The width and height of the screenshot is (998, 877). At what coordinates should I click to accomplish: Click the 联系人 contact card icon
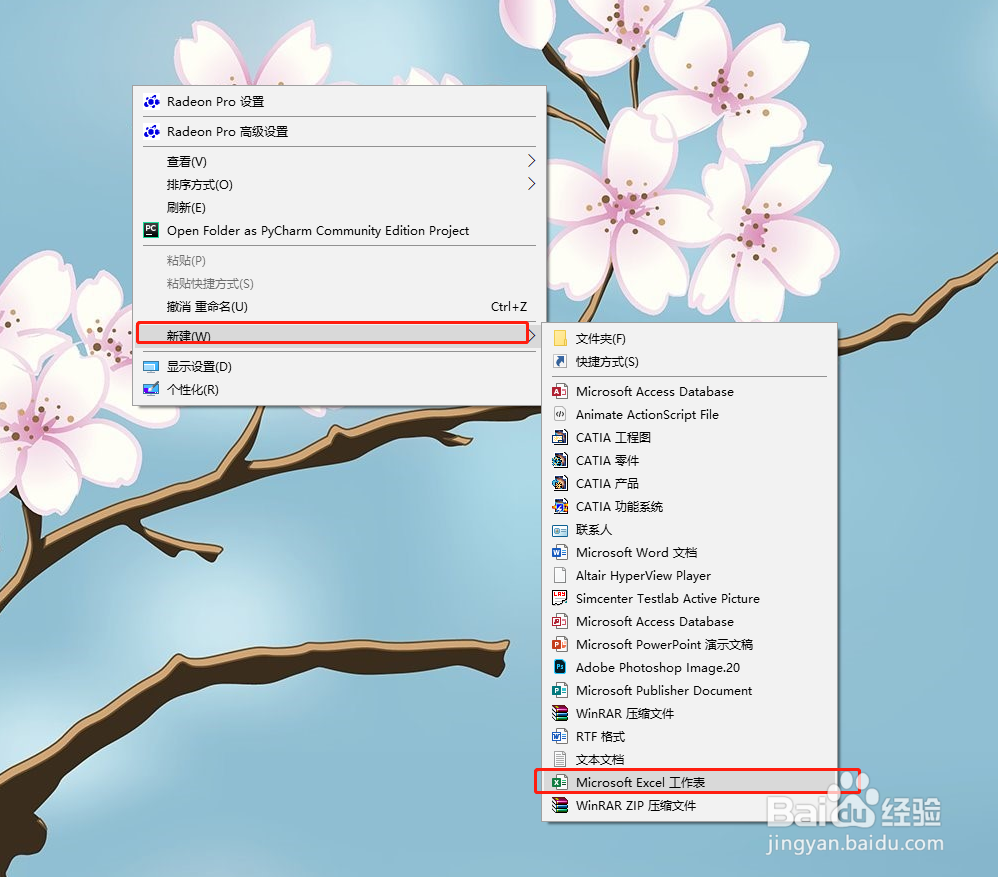coord(560,530)
